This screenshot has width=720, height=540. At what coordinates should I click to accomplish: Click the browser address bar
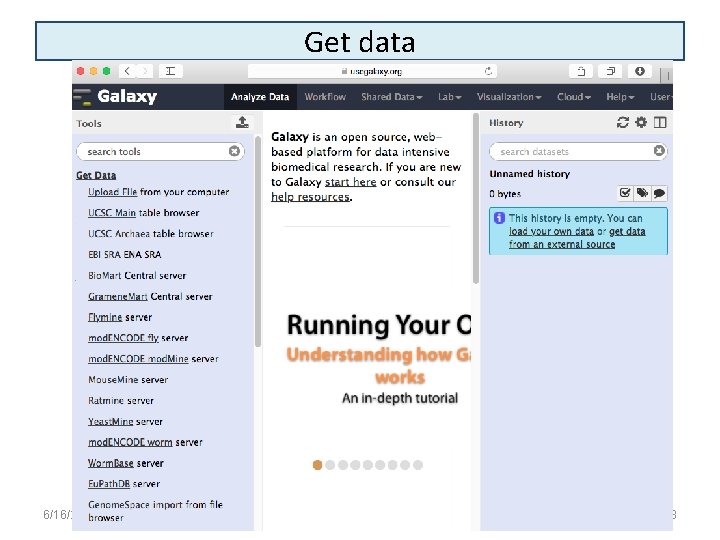(372, 71)
